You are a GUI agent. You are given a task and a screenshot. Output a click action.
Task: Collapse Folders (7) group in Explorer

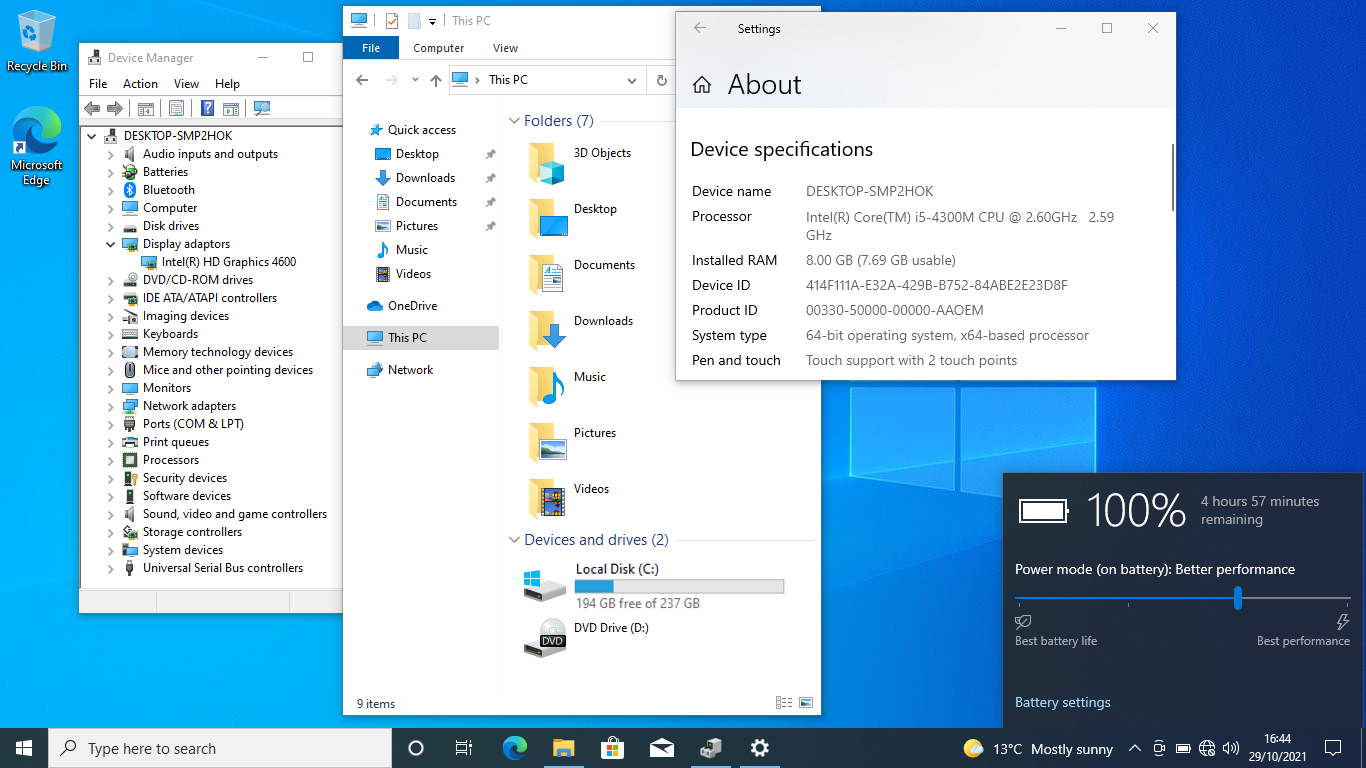514,121
